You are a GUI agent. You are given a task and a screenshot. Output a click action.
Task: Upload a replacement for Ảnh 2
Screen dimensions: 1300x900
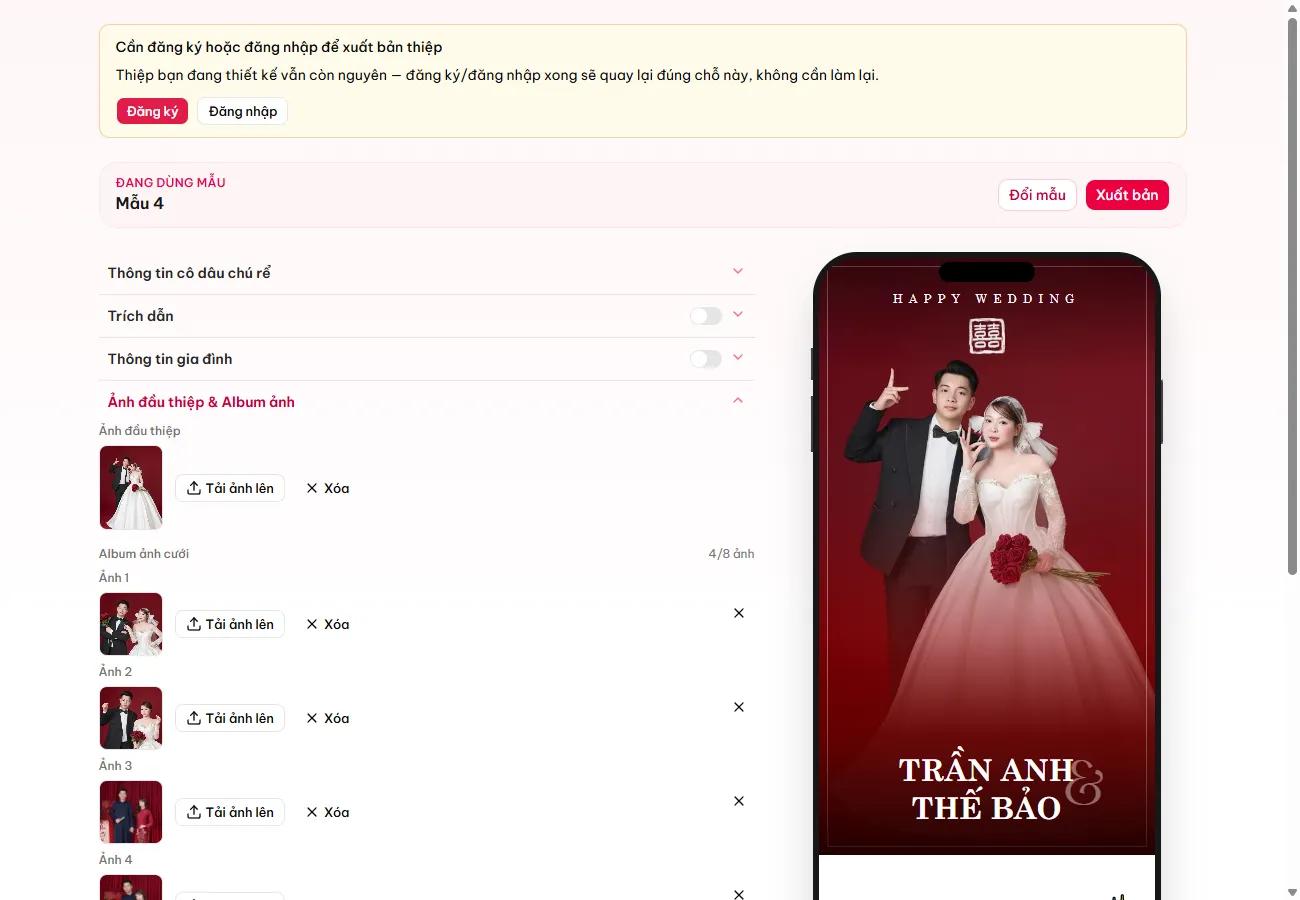coord(230,718)
